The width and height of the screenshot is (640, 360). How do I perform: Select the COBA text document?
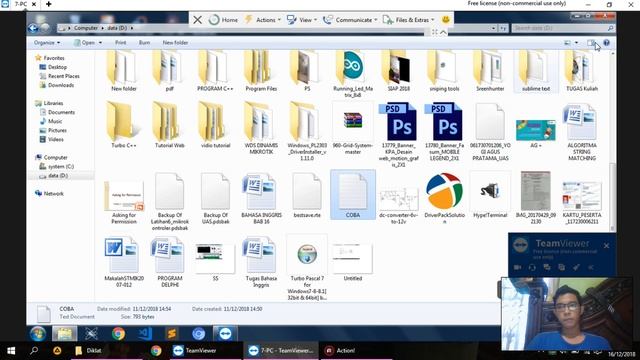353,195
